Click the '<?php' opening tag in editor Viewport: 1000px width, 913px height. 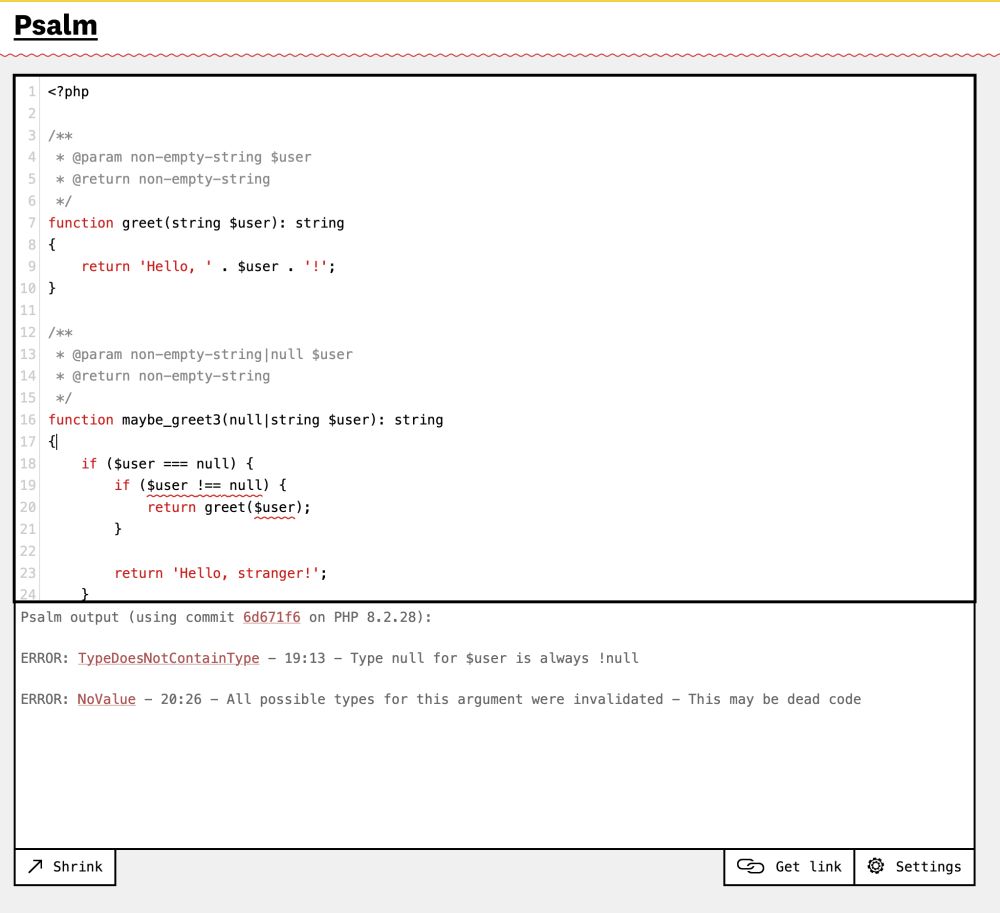click(68, 92)
